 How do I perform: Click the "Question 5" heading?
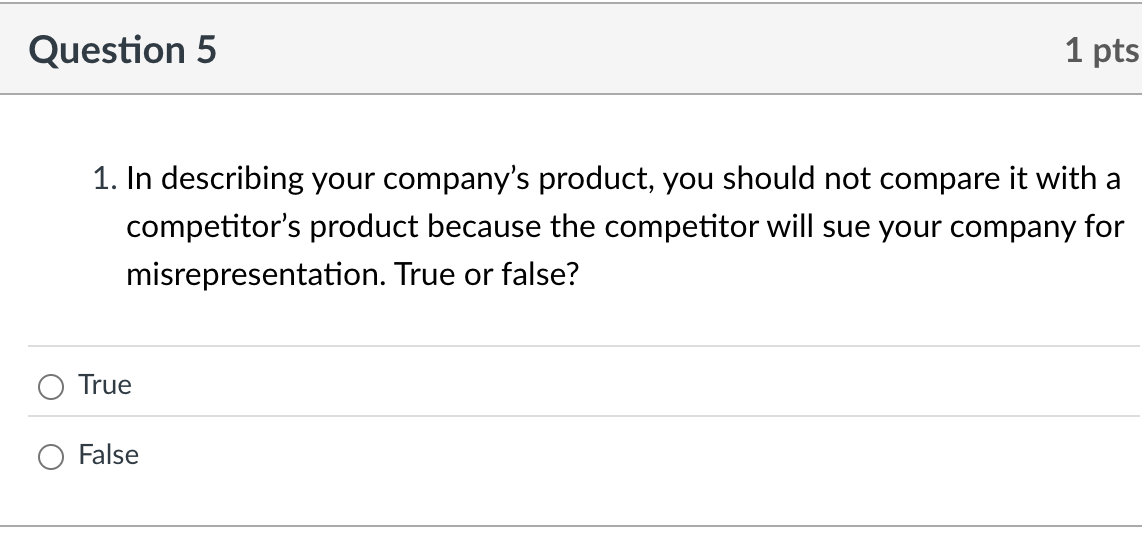tap(122, 50)
